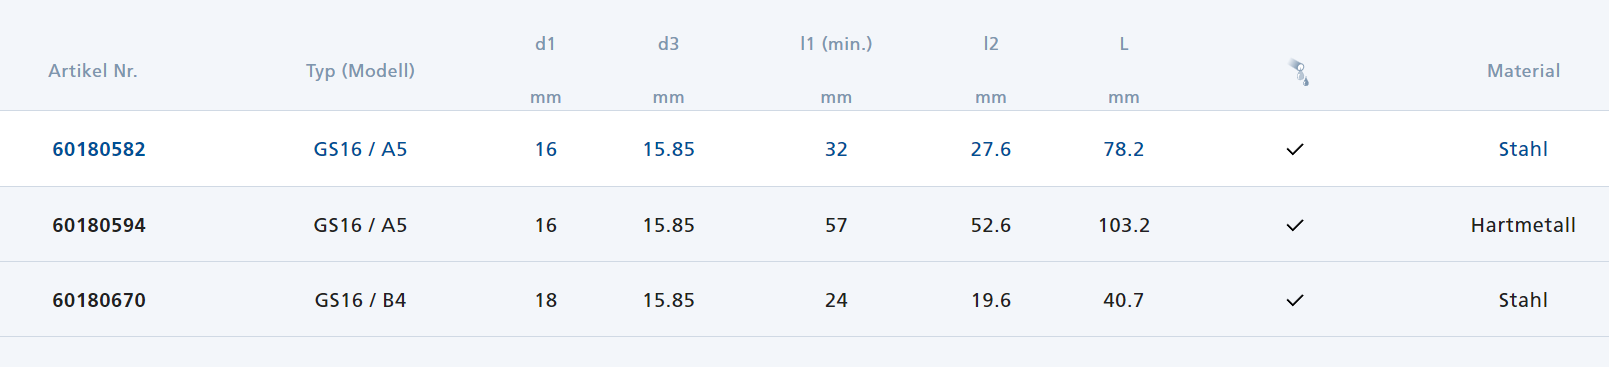Click the d1 column header
Viewport: 1609px width, 367px height.
[545, 44]
